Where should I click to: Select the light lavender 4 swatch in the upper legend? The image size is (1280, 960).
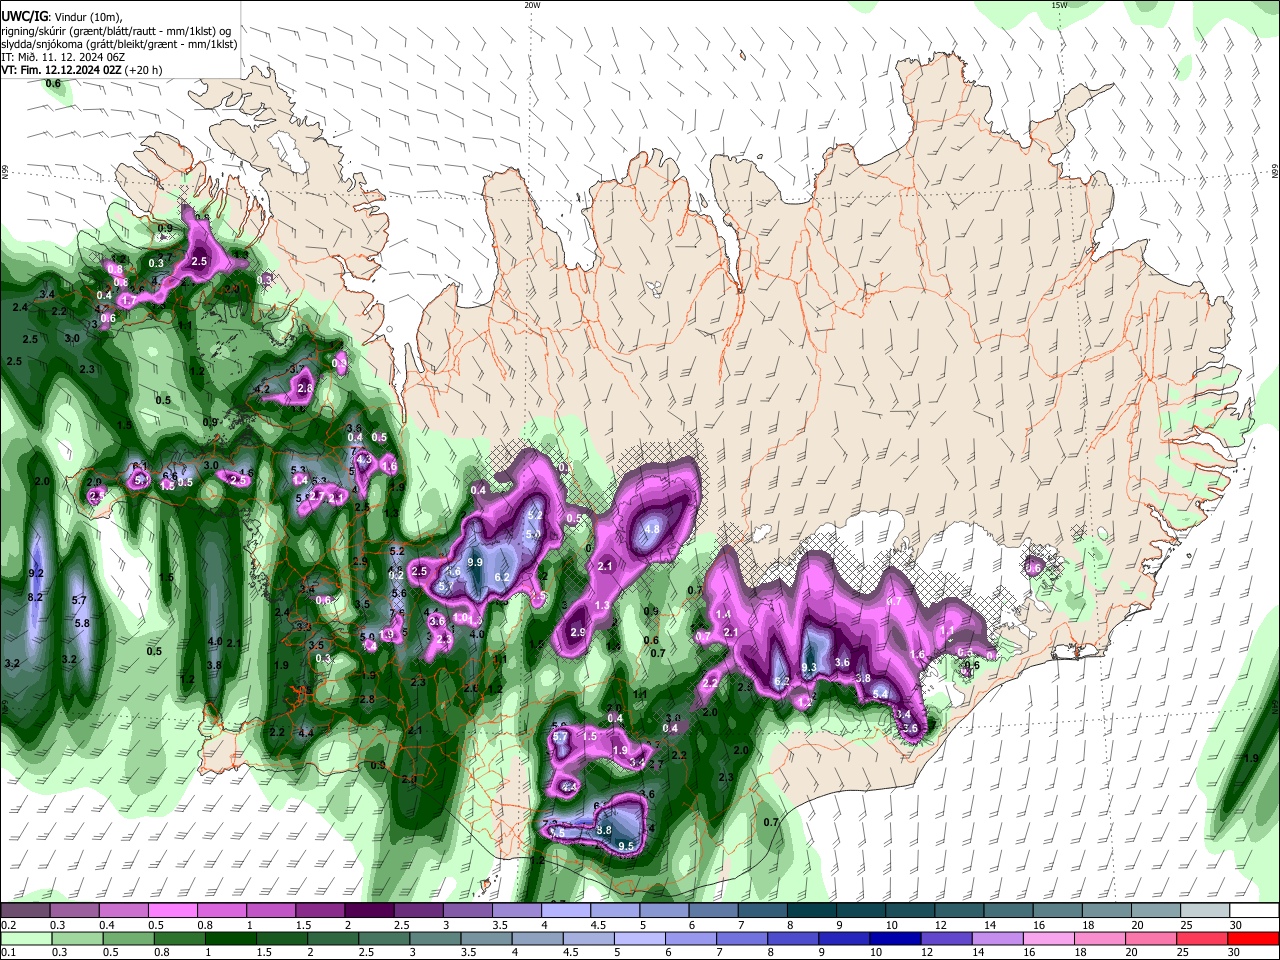click(x=564, y=911)
